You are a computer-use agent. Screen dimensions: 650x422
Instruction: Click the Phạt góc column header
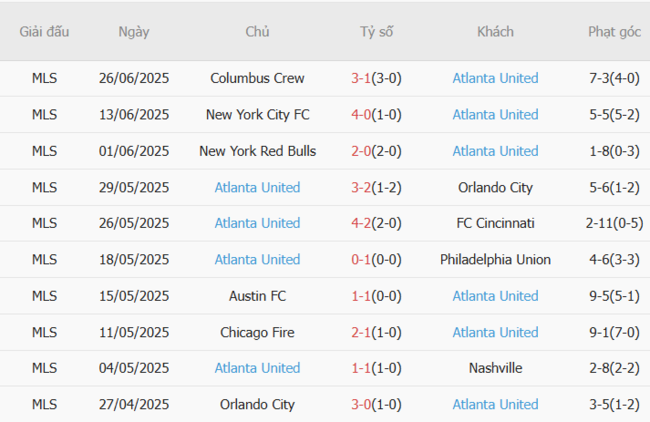614,31
